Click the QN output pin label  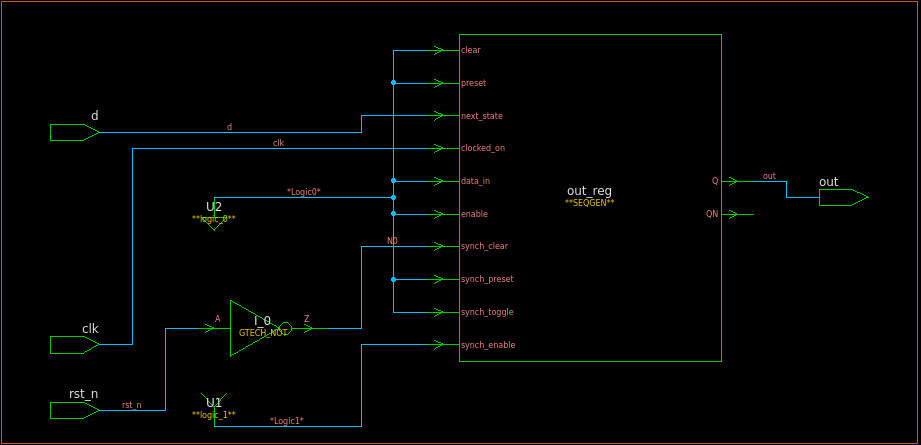[x=712, y=214]
